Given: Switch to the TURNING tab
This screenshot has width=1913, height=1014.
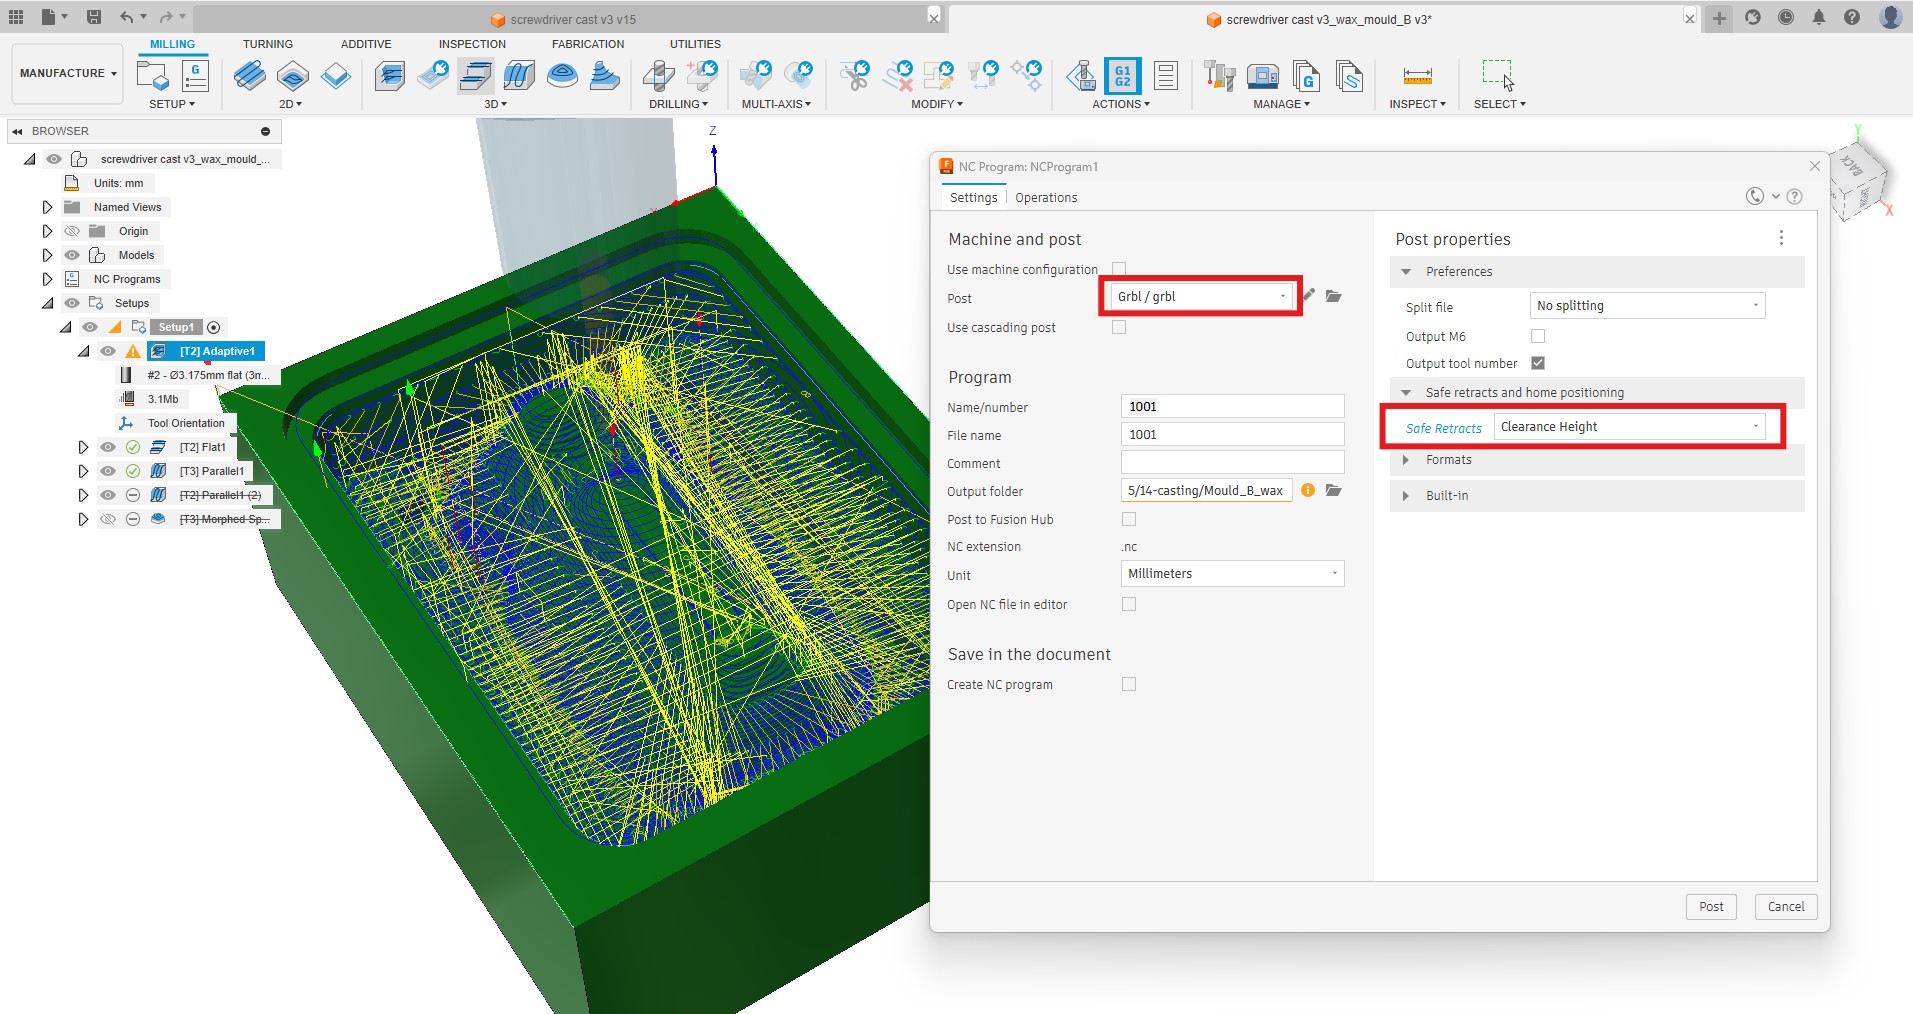Looking at the screenshot, I should (267, 44).
